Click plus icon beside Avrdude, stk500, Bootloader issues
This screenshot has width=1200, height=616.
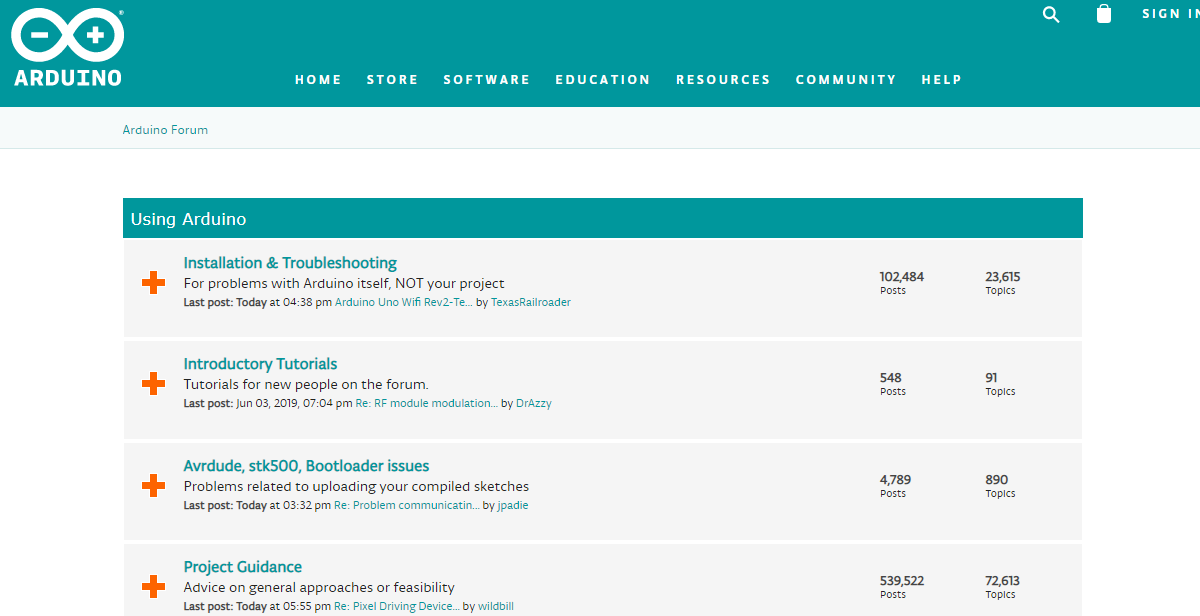(x=153, y=486)
